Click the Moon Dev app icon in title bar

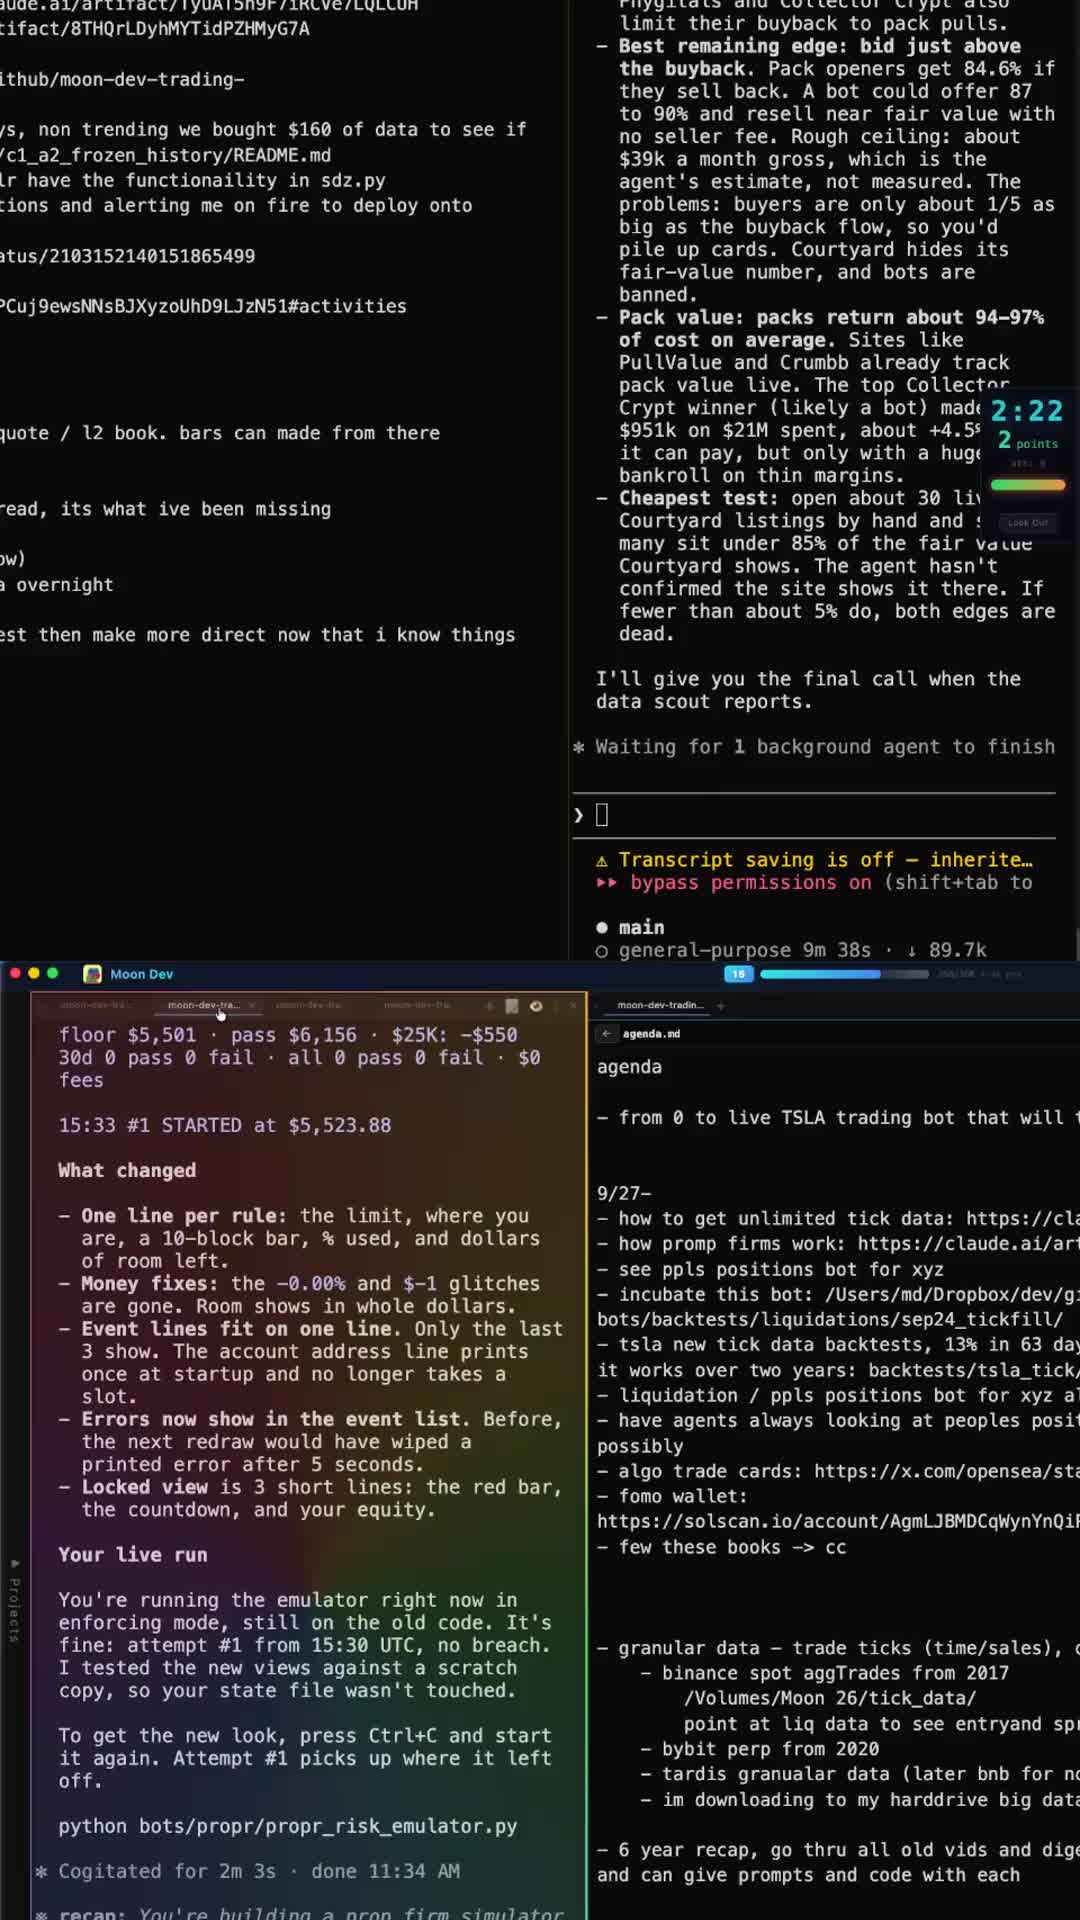point(93,974)
